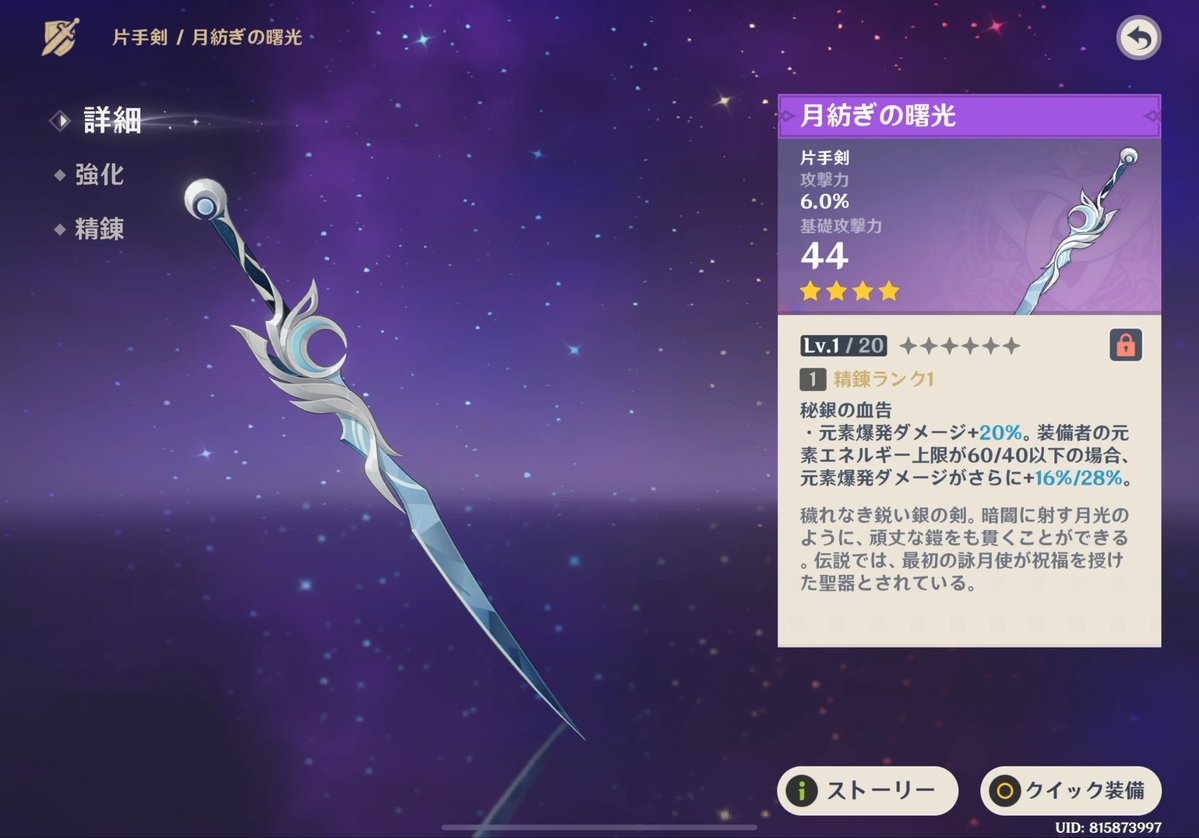Click the ascension stars row

point(960,346)
